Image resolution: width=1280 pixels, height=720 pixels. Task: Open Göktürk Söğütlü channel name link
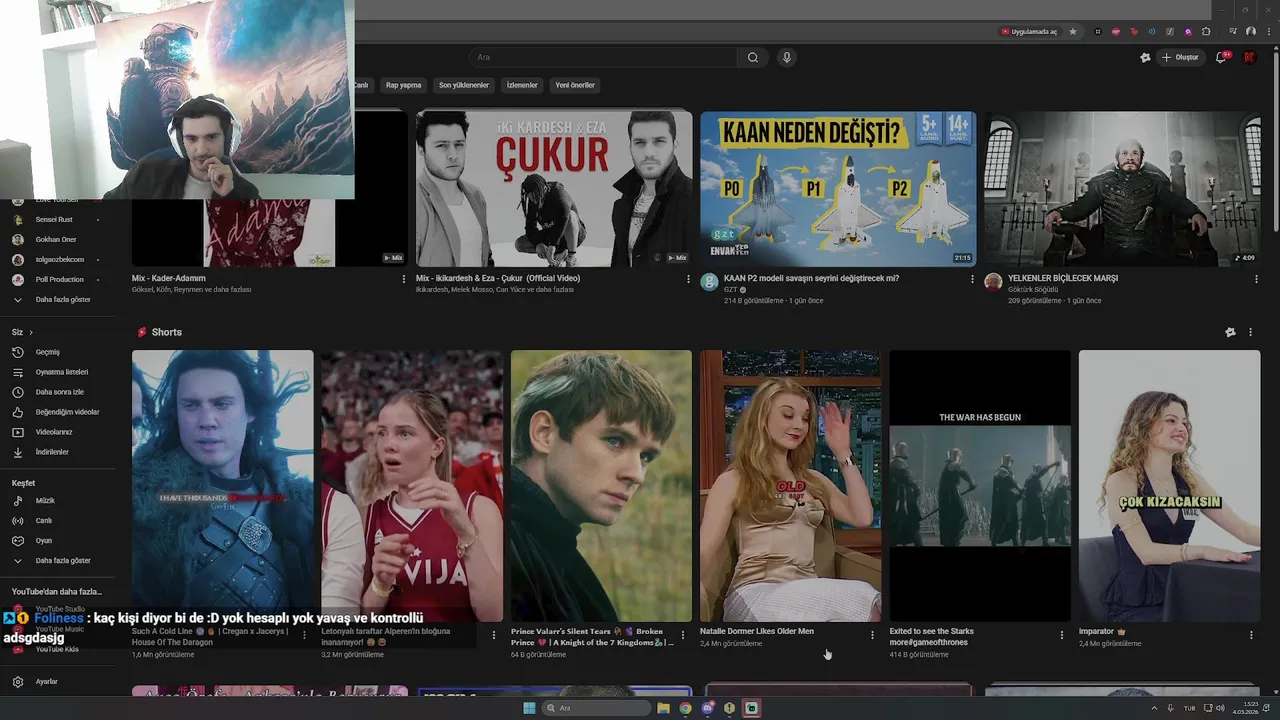[1033, 289]
